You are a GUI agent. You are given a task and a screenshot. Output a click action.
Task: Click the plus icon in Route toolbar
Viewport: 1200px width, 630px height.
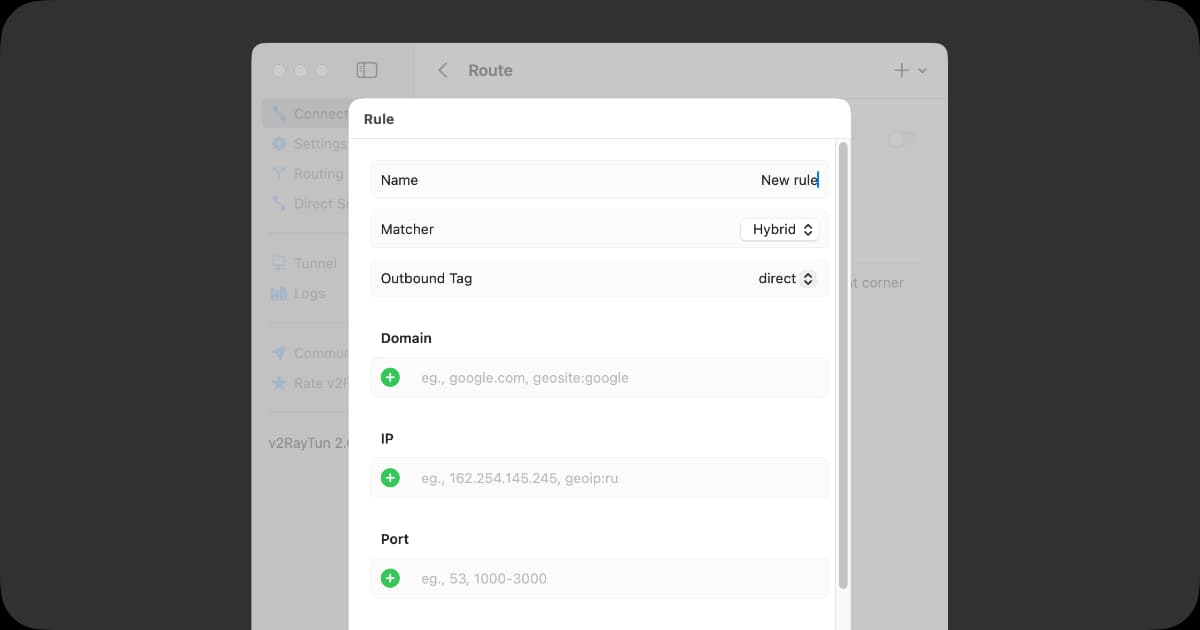point(901,70)
